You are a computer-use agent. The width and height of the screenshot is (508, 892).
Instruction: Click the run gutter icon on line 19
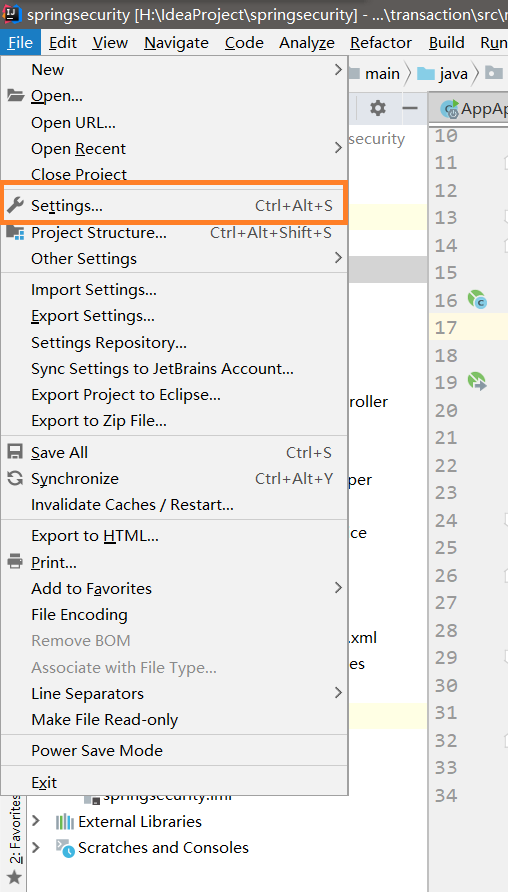click(x=477, y=381)
